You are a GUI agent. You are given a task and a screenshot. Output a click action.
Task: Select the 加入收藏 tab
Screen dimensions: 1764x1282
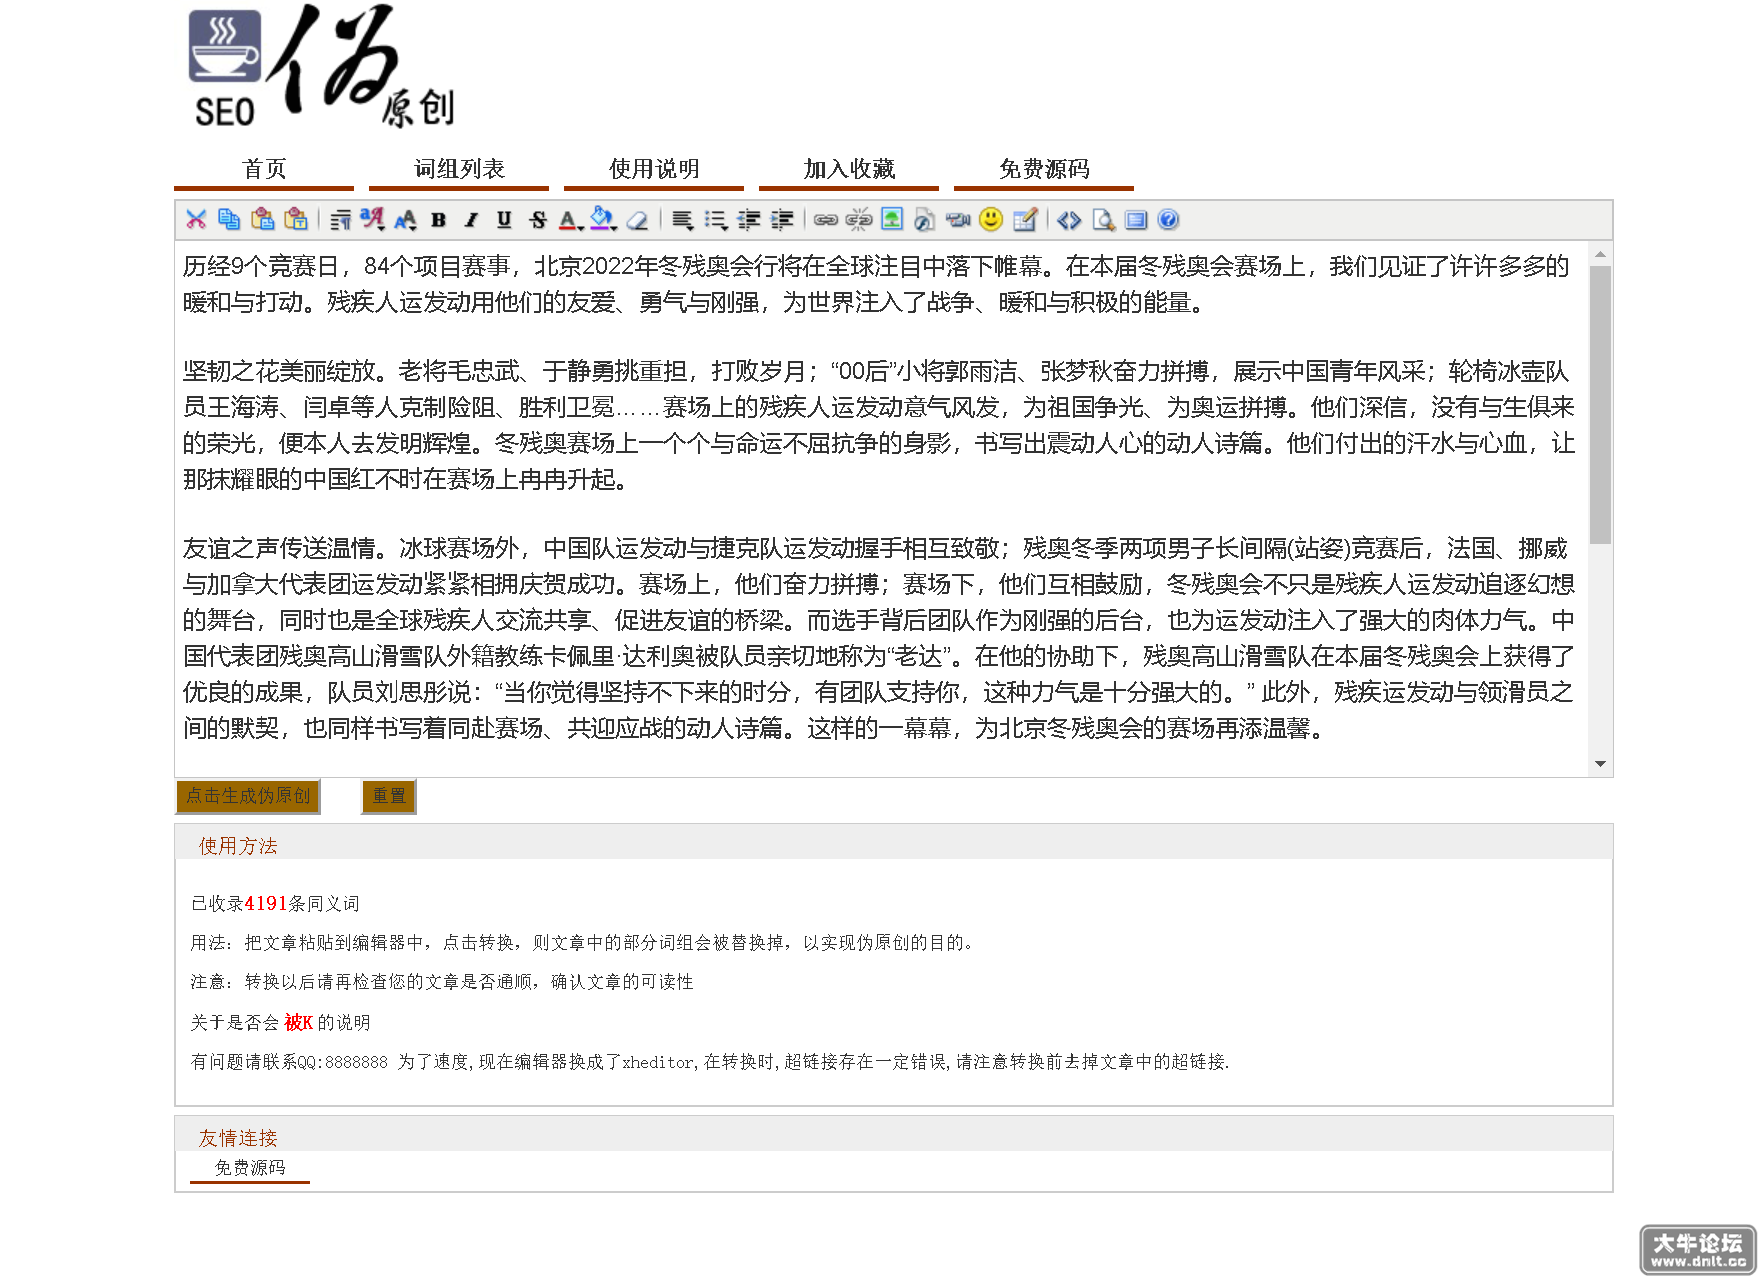pyautogui.click(x=849, y=169)
